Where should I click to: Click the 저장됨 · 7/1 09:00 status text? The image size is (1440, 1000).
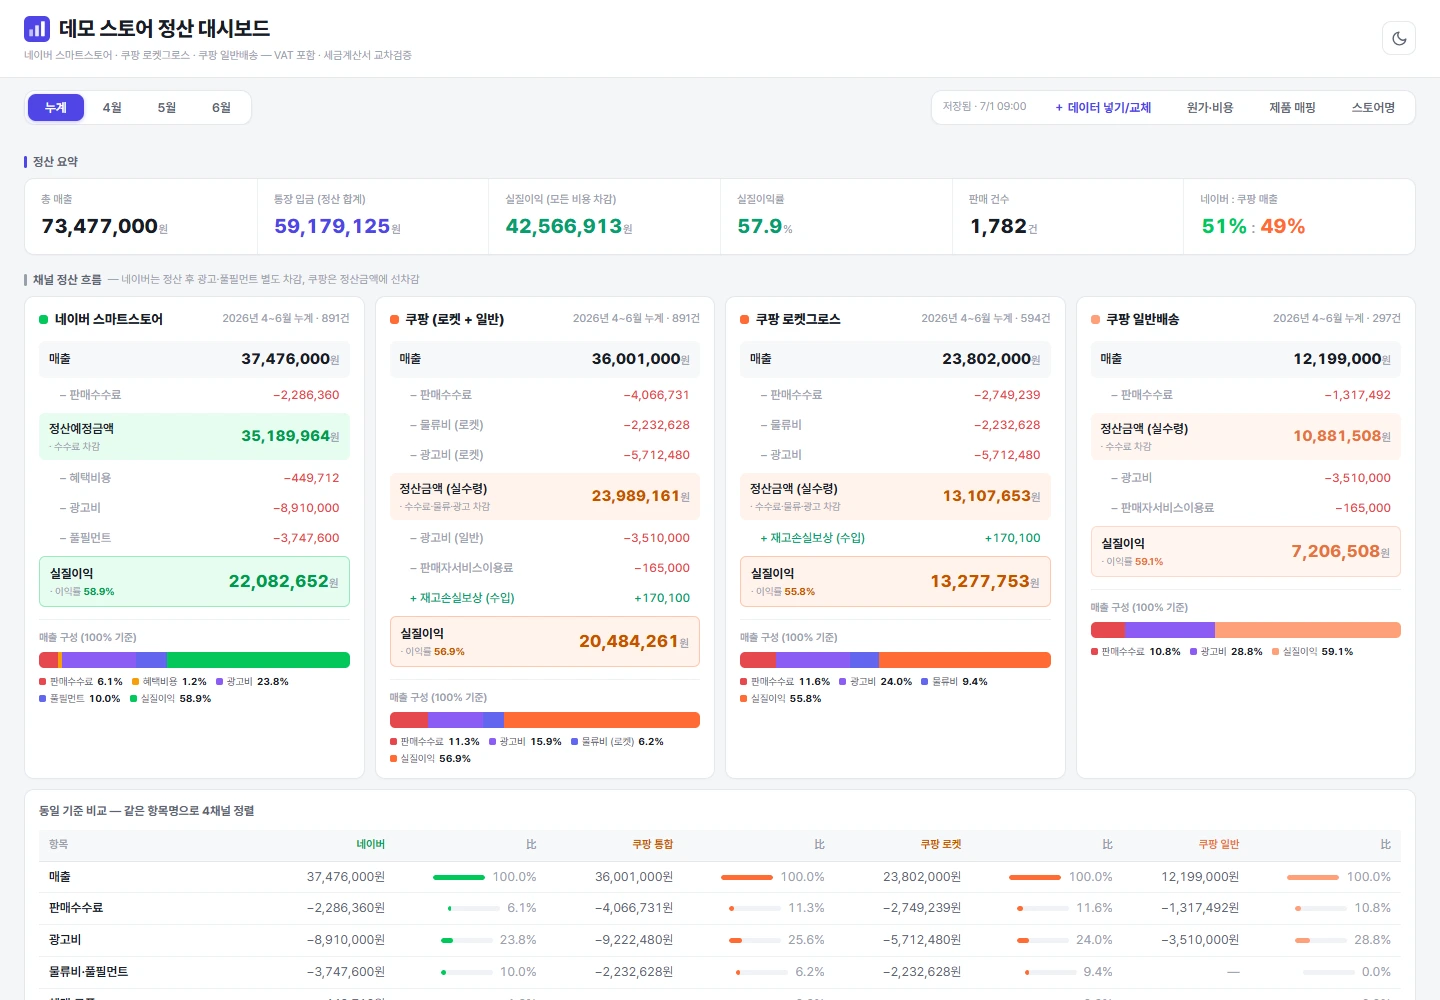(985, 107)
